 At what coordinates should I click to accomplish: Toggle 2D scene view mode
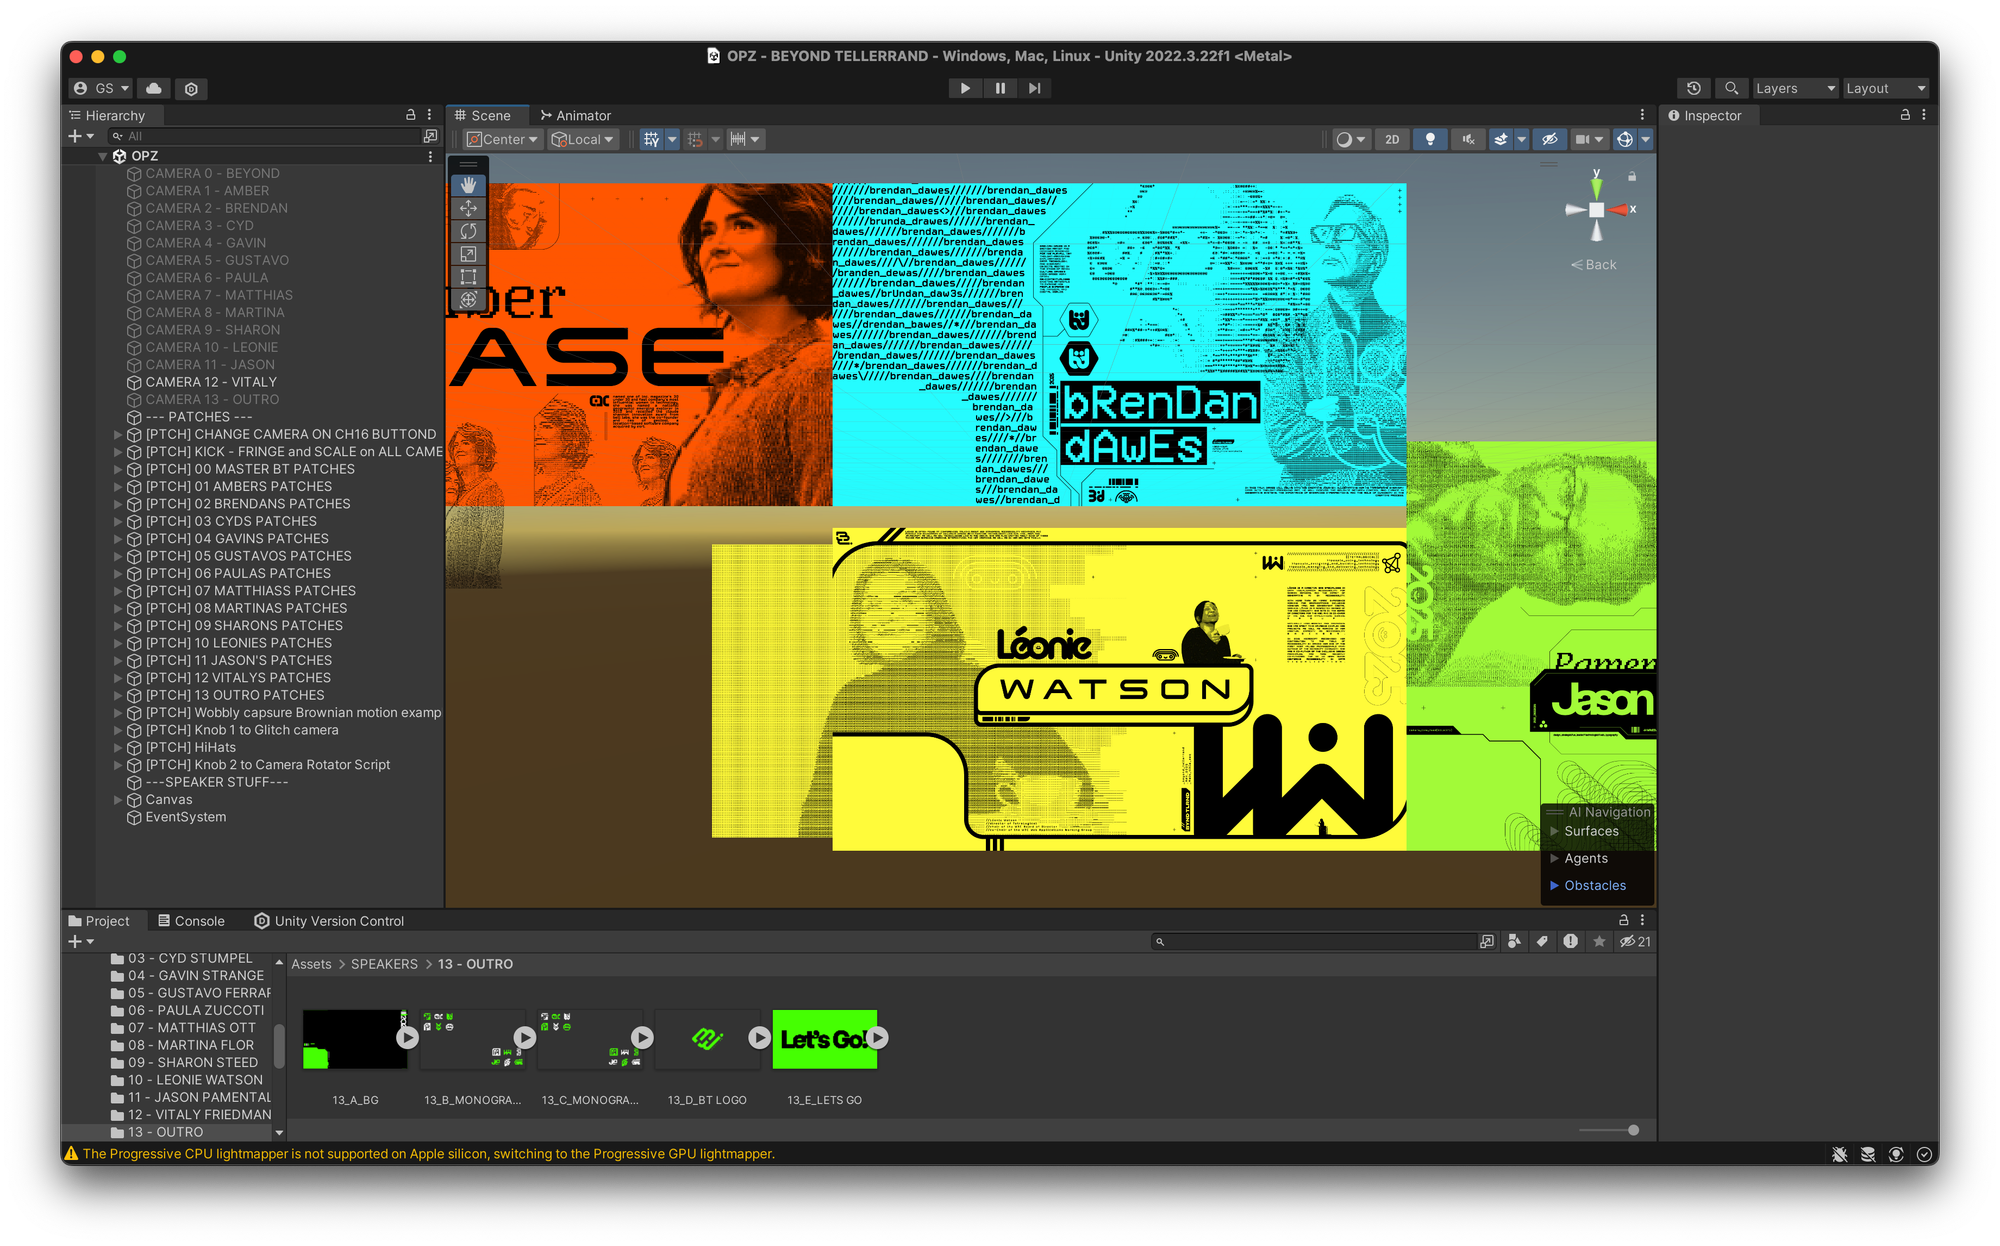pos(1392,139)
